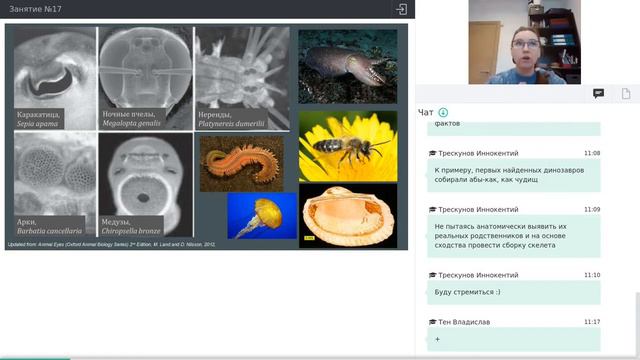Click the chat download arrow icon
Image resolution: width=640 pixels, height=360 pixels.
click(443, 112)
